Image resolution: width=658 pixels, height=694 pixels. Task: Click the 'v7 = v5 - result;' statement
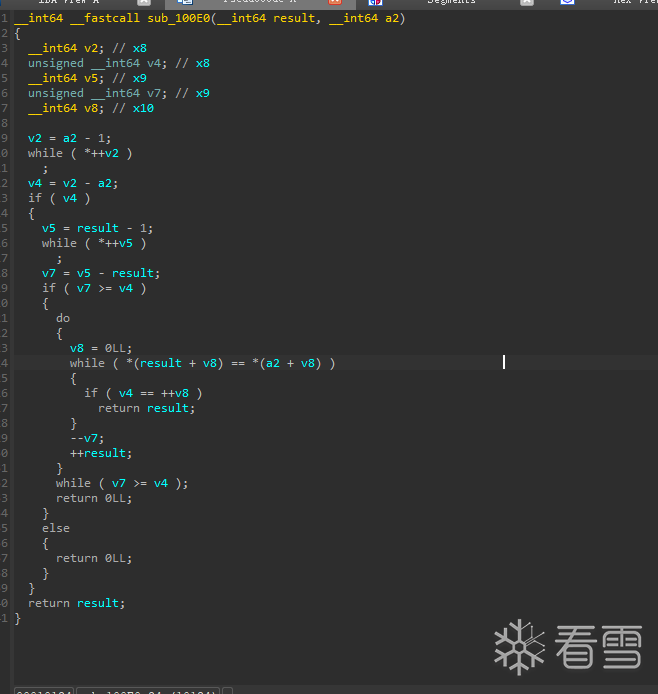point(101,273)
